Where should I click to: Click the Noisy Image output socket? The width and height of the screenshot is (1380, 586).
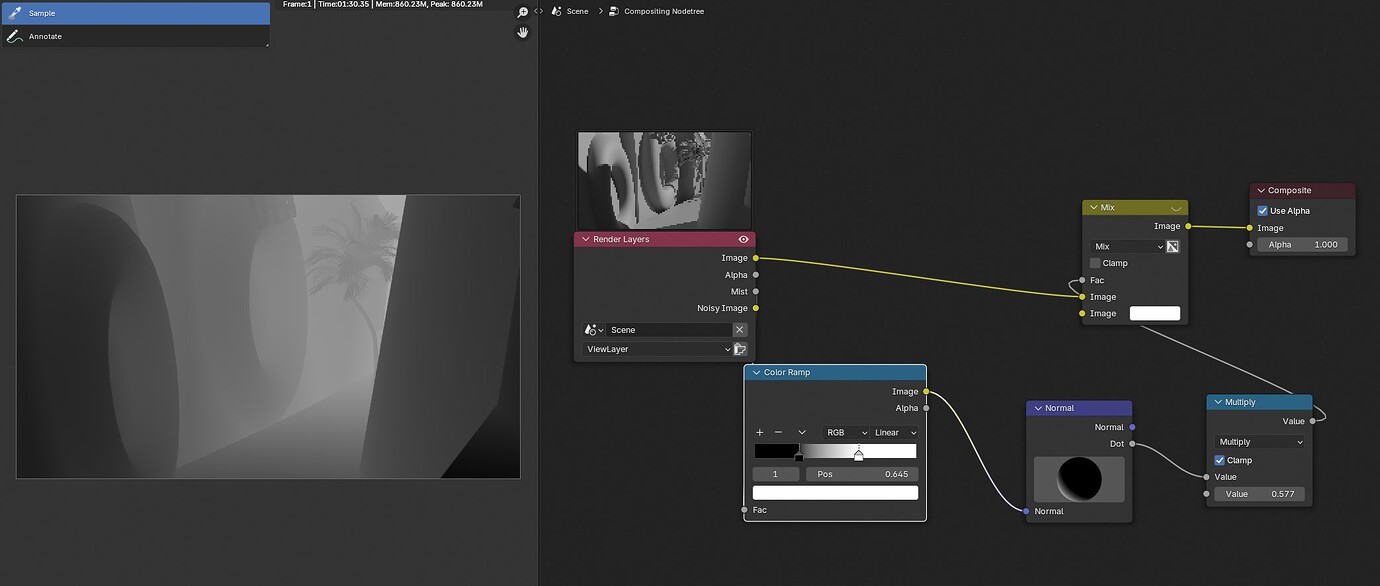coord(755,308)
